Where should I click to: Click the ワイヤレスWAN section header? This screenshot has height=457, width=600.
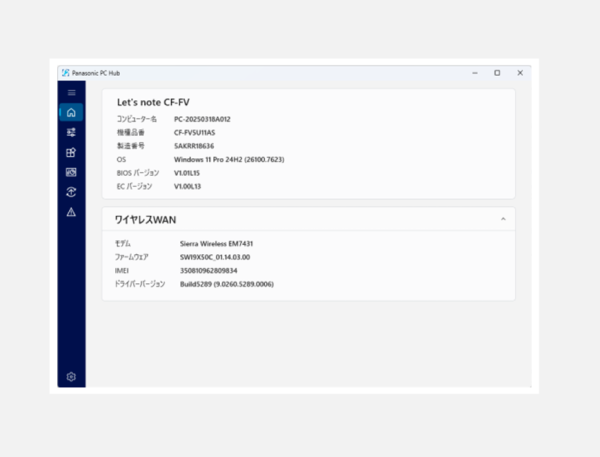[147, 218]
